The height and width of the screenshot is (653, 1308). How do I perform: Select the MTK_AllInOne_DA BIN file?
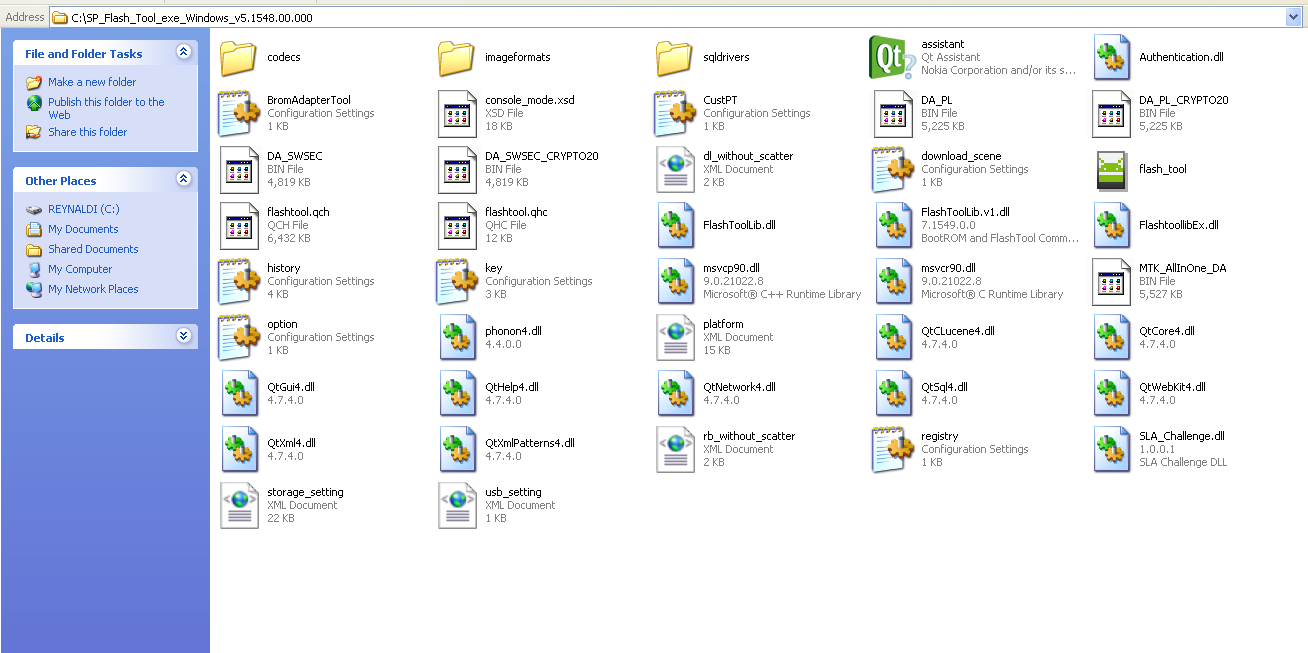(1111, 281)
